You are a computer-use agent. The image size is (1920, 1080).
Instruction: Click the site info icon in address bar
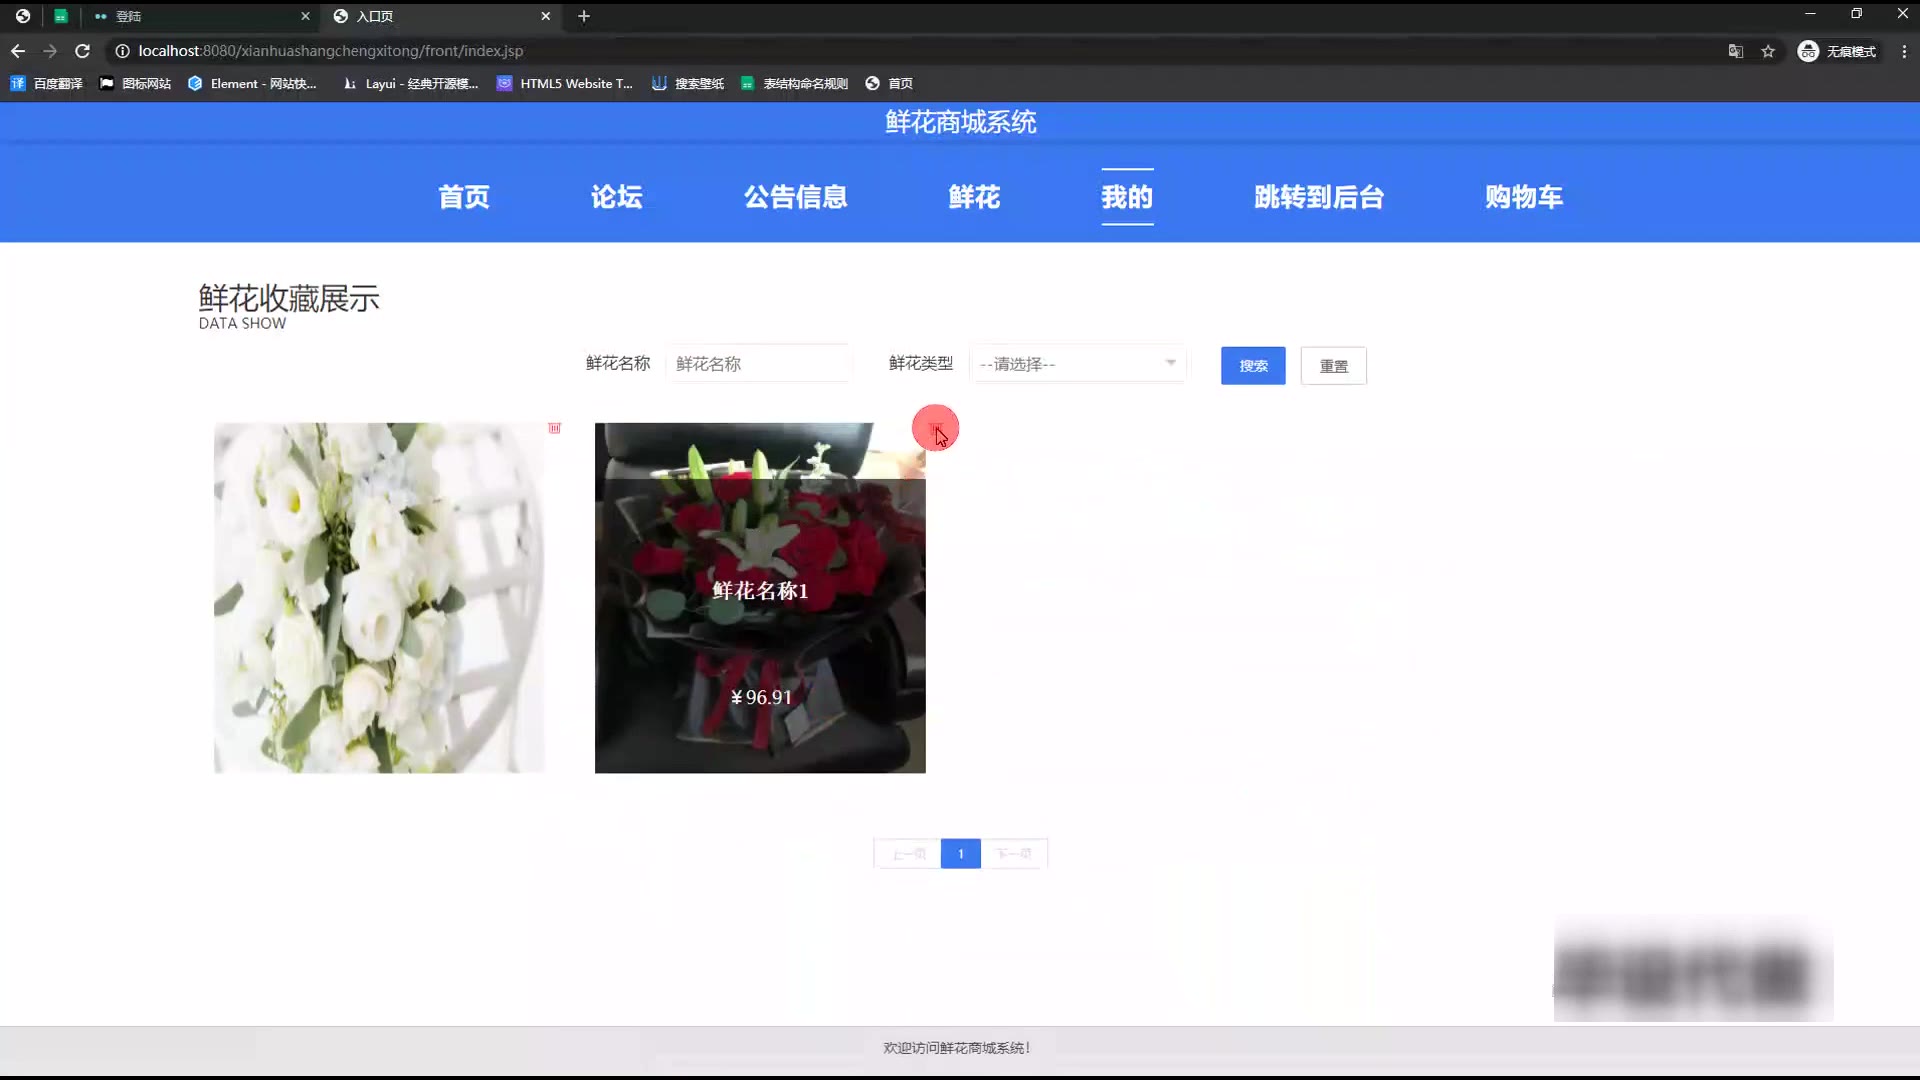pos(122,51)
